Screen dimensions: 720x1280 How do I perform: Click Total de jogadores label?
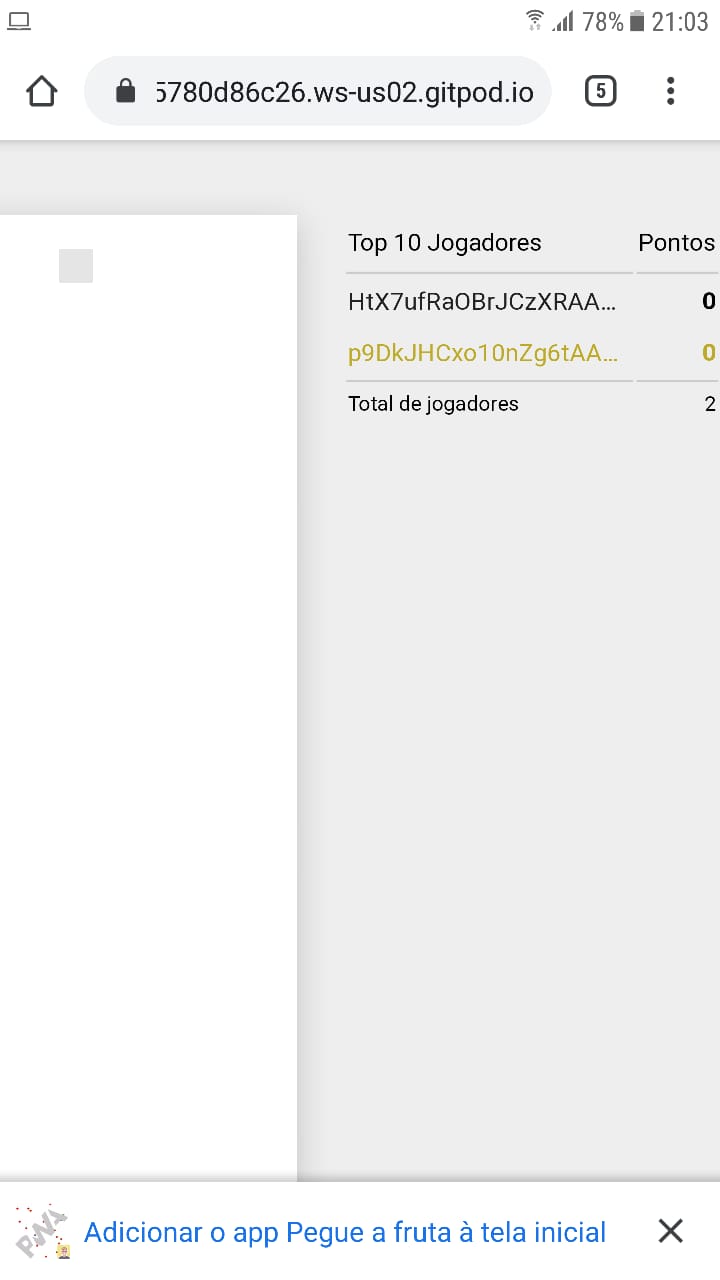point(433,404)
